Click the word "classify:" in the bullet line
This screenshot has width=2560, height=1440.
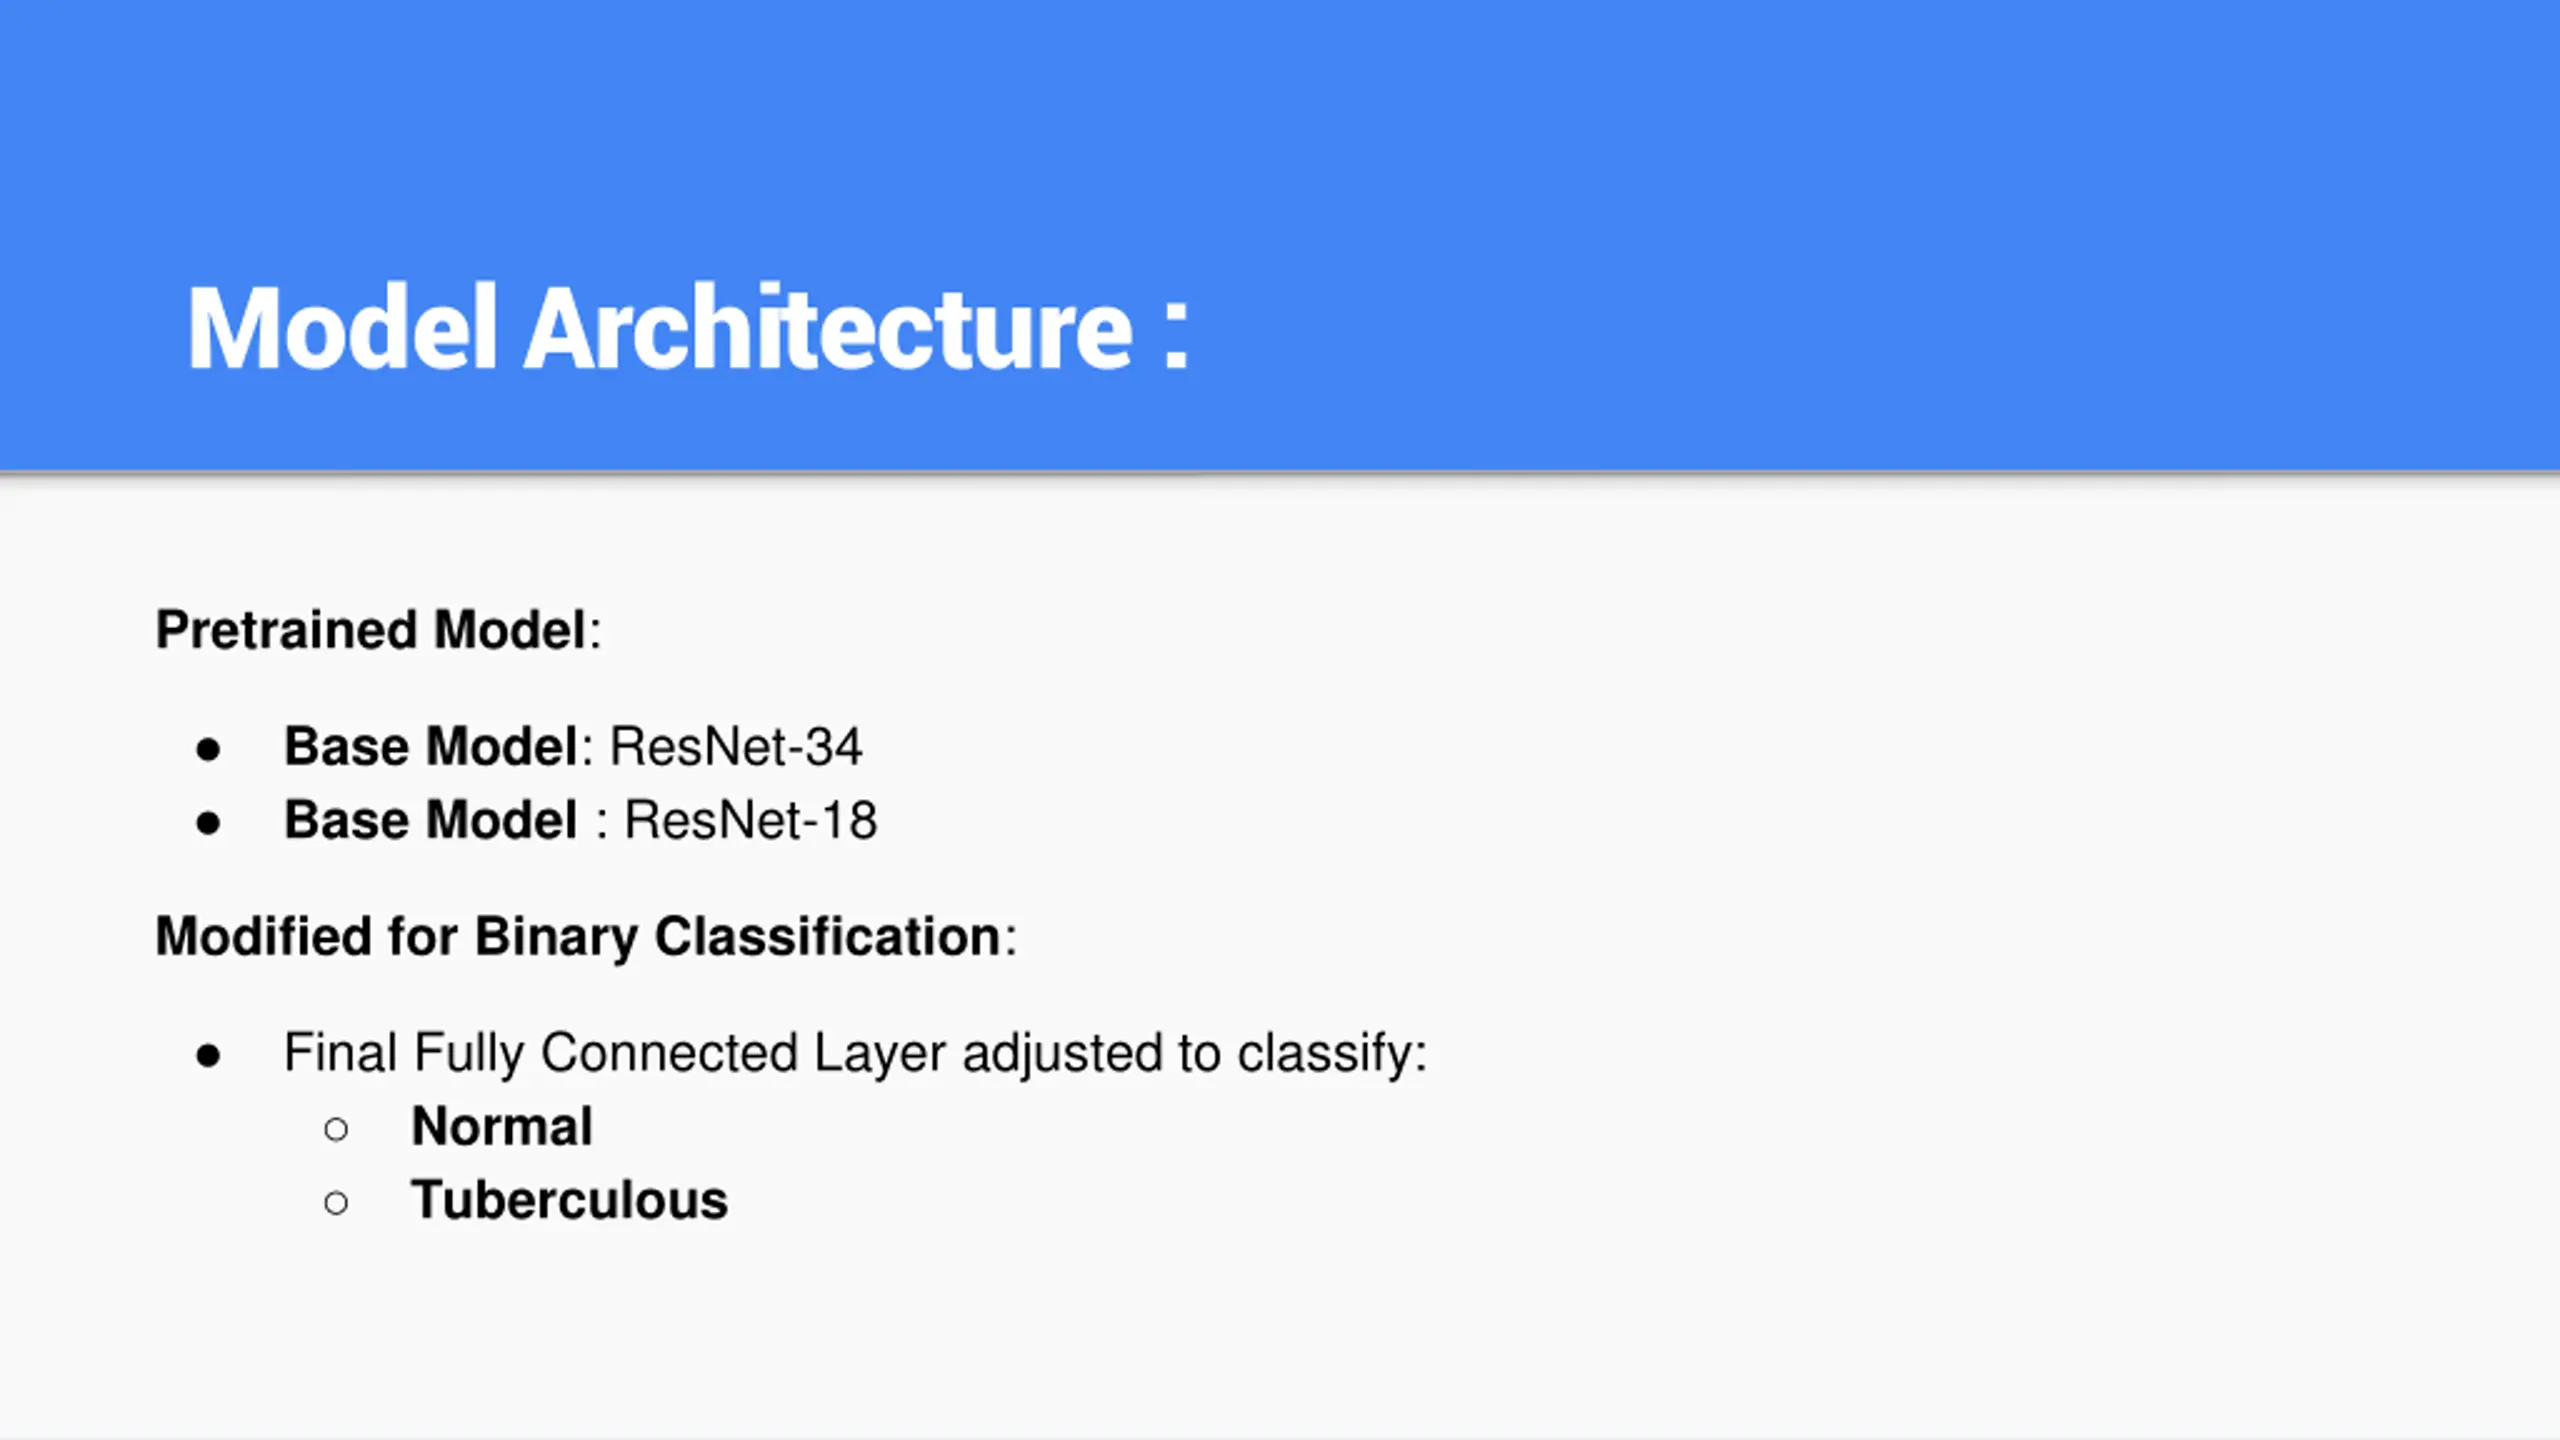(1332, 1053)
